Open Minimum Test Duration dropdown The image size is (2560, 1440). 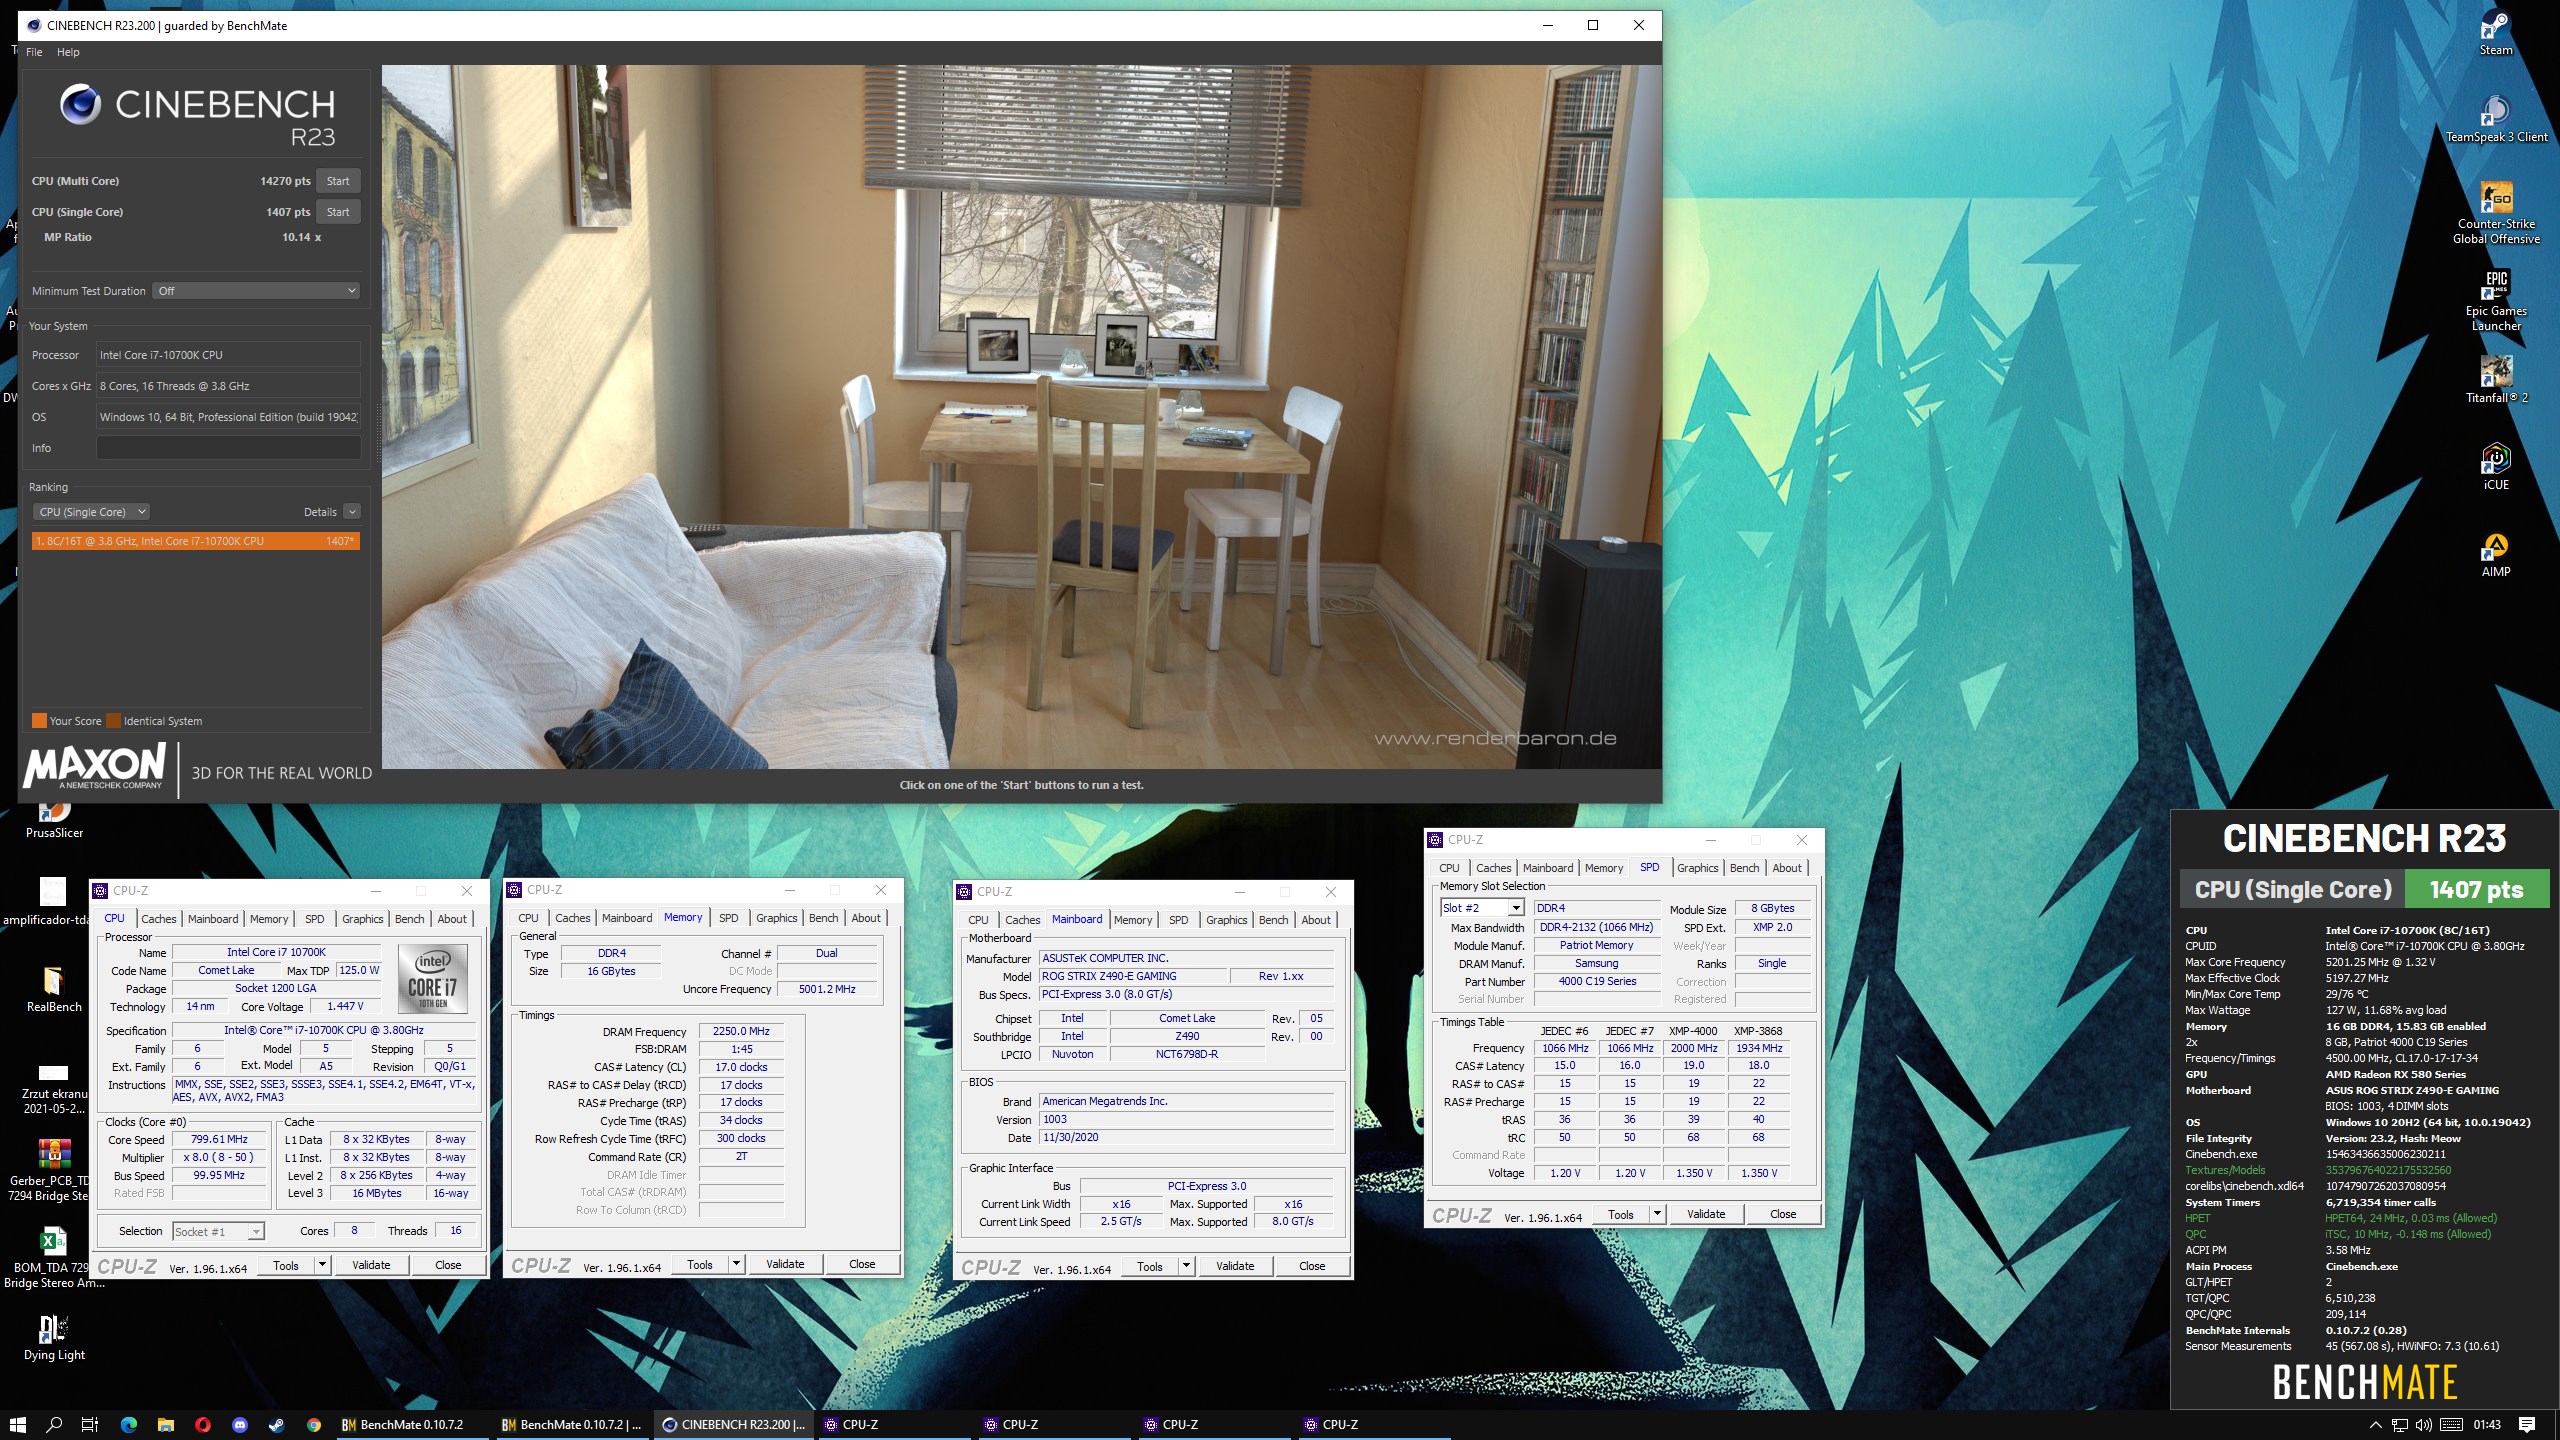point(256,291)
